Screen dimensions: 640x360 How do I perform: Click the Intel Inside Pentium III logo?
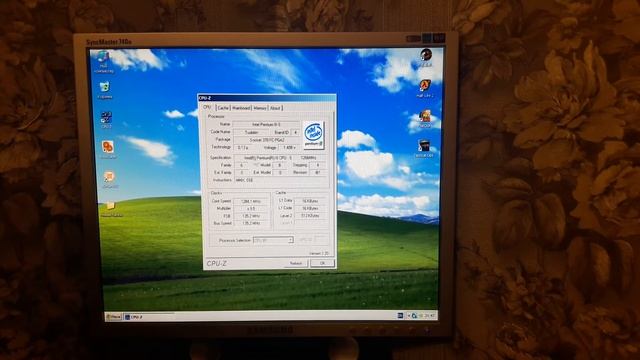coord(313,134)
